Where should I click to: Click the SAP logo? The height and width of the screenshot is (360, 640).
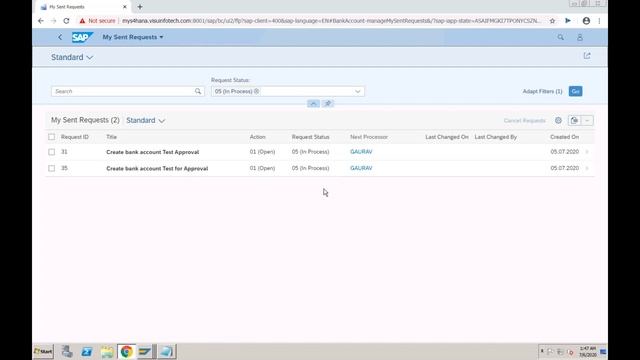point(82,37)
